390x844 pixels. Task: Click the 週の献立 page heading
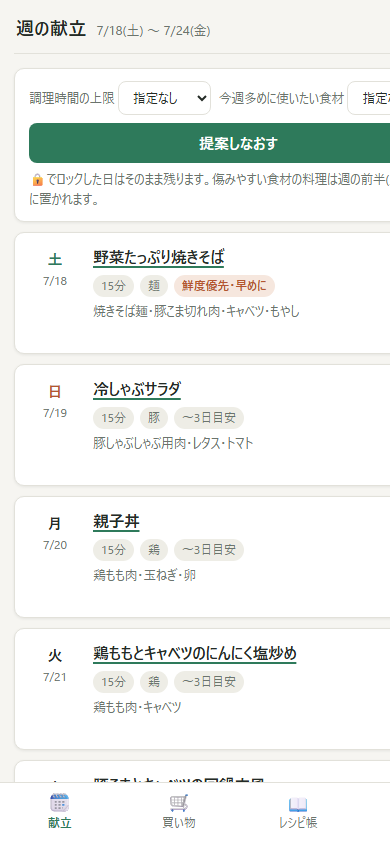pos(51,29)
